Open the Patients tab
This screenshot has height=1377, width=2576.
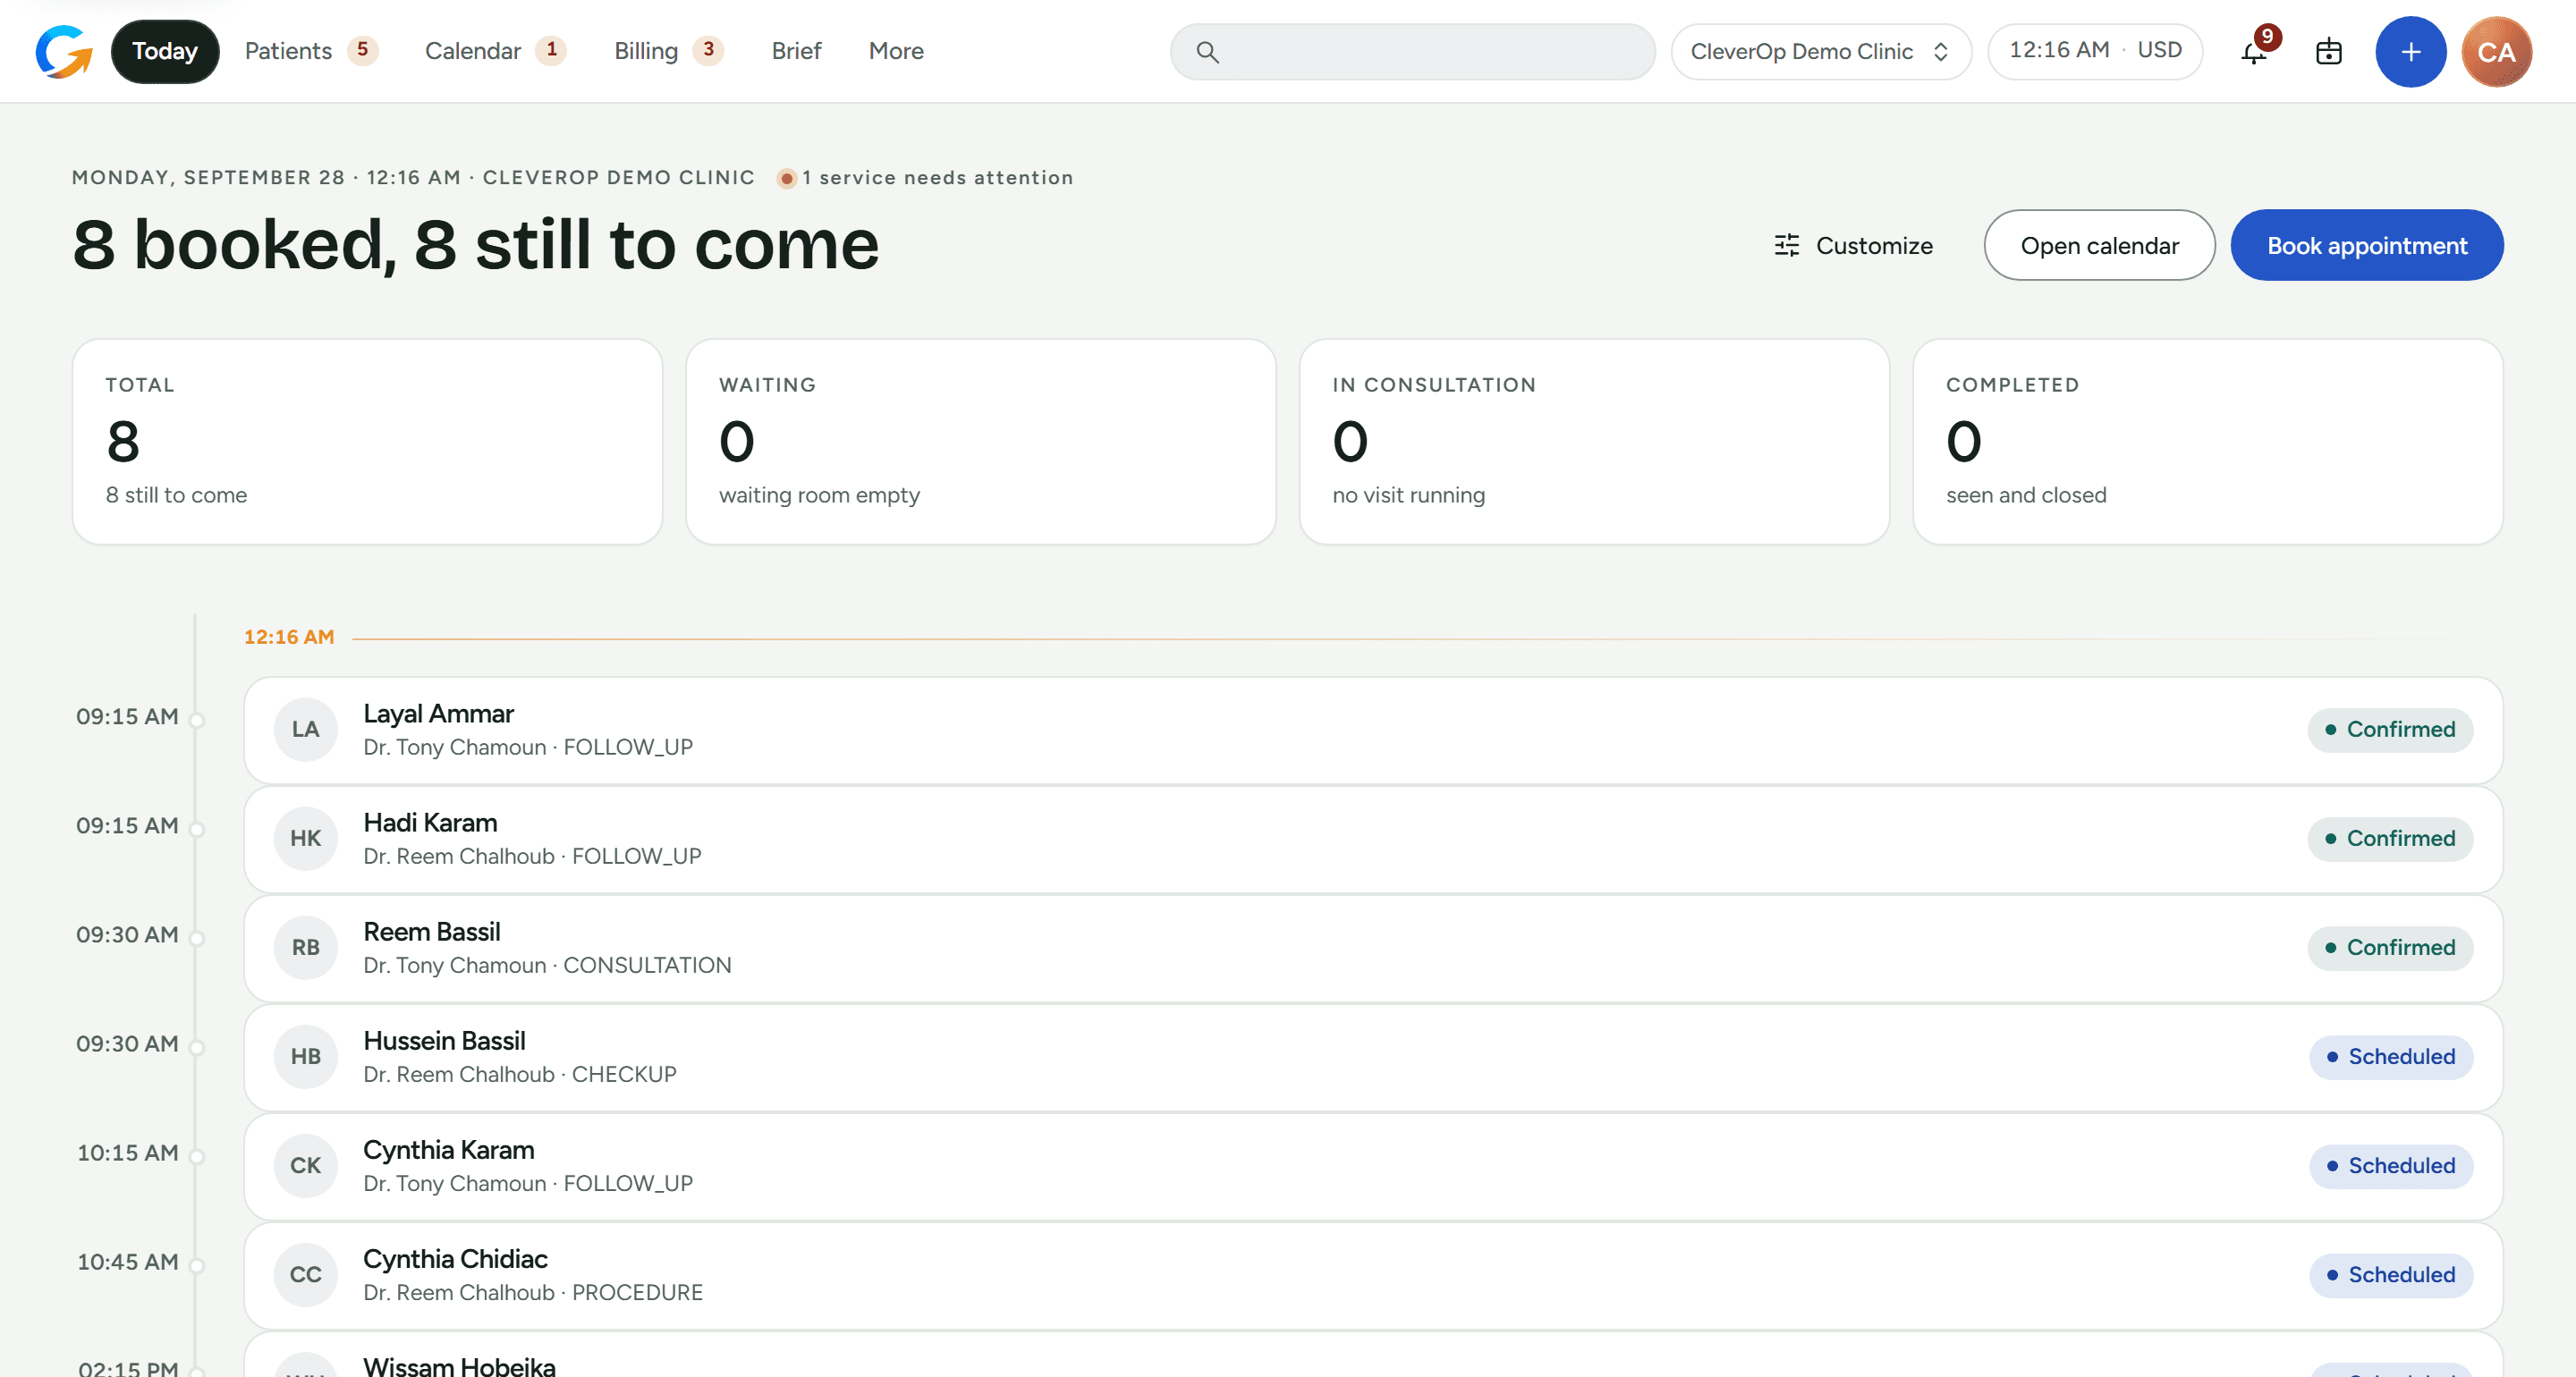(x=311, y=51)
